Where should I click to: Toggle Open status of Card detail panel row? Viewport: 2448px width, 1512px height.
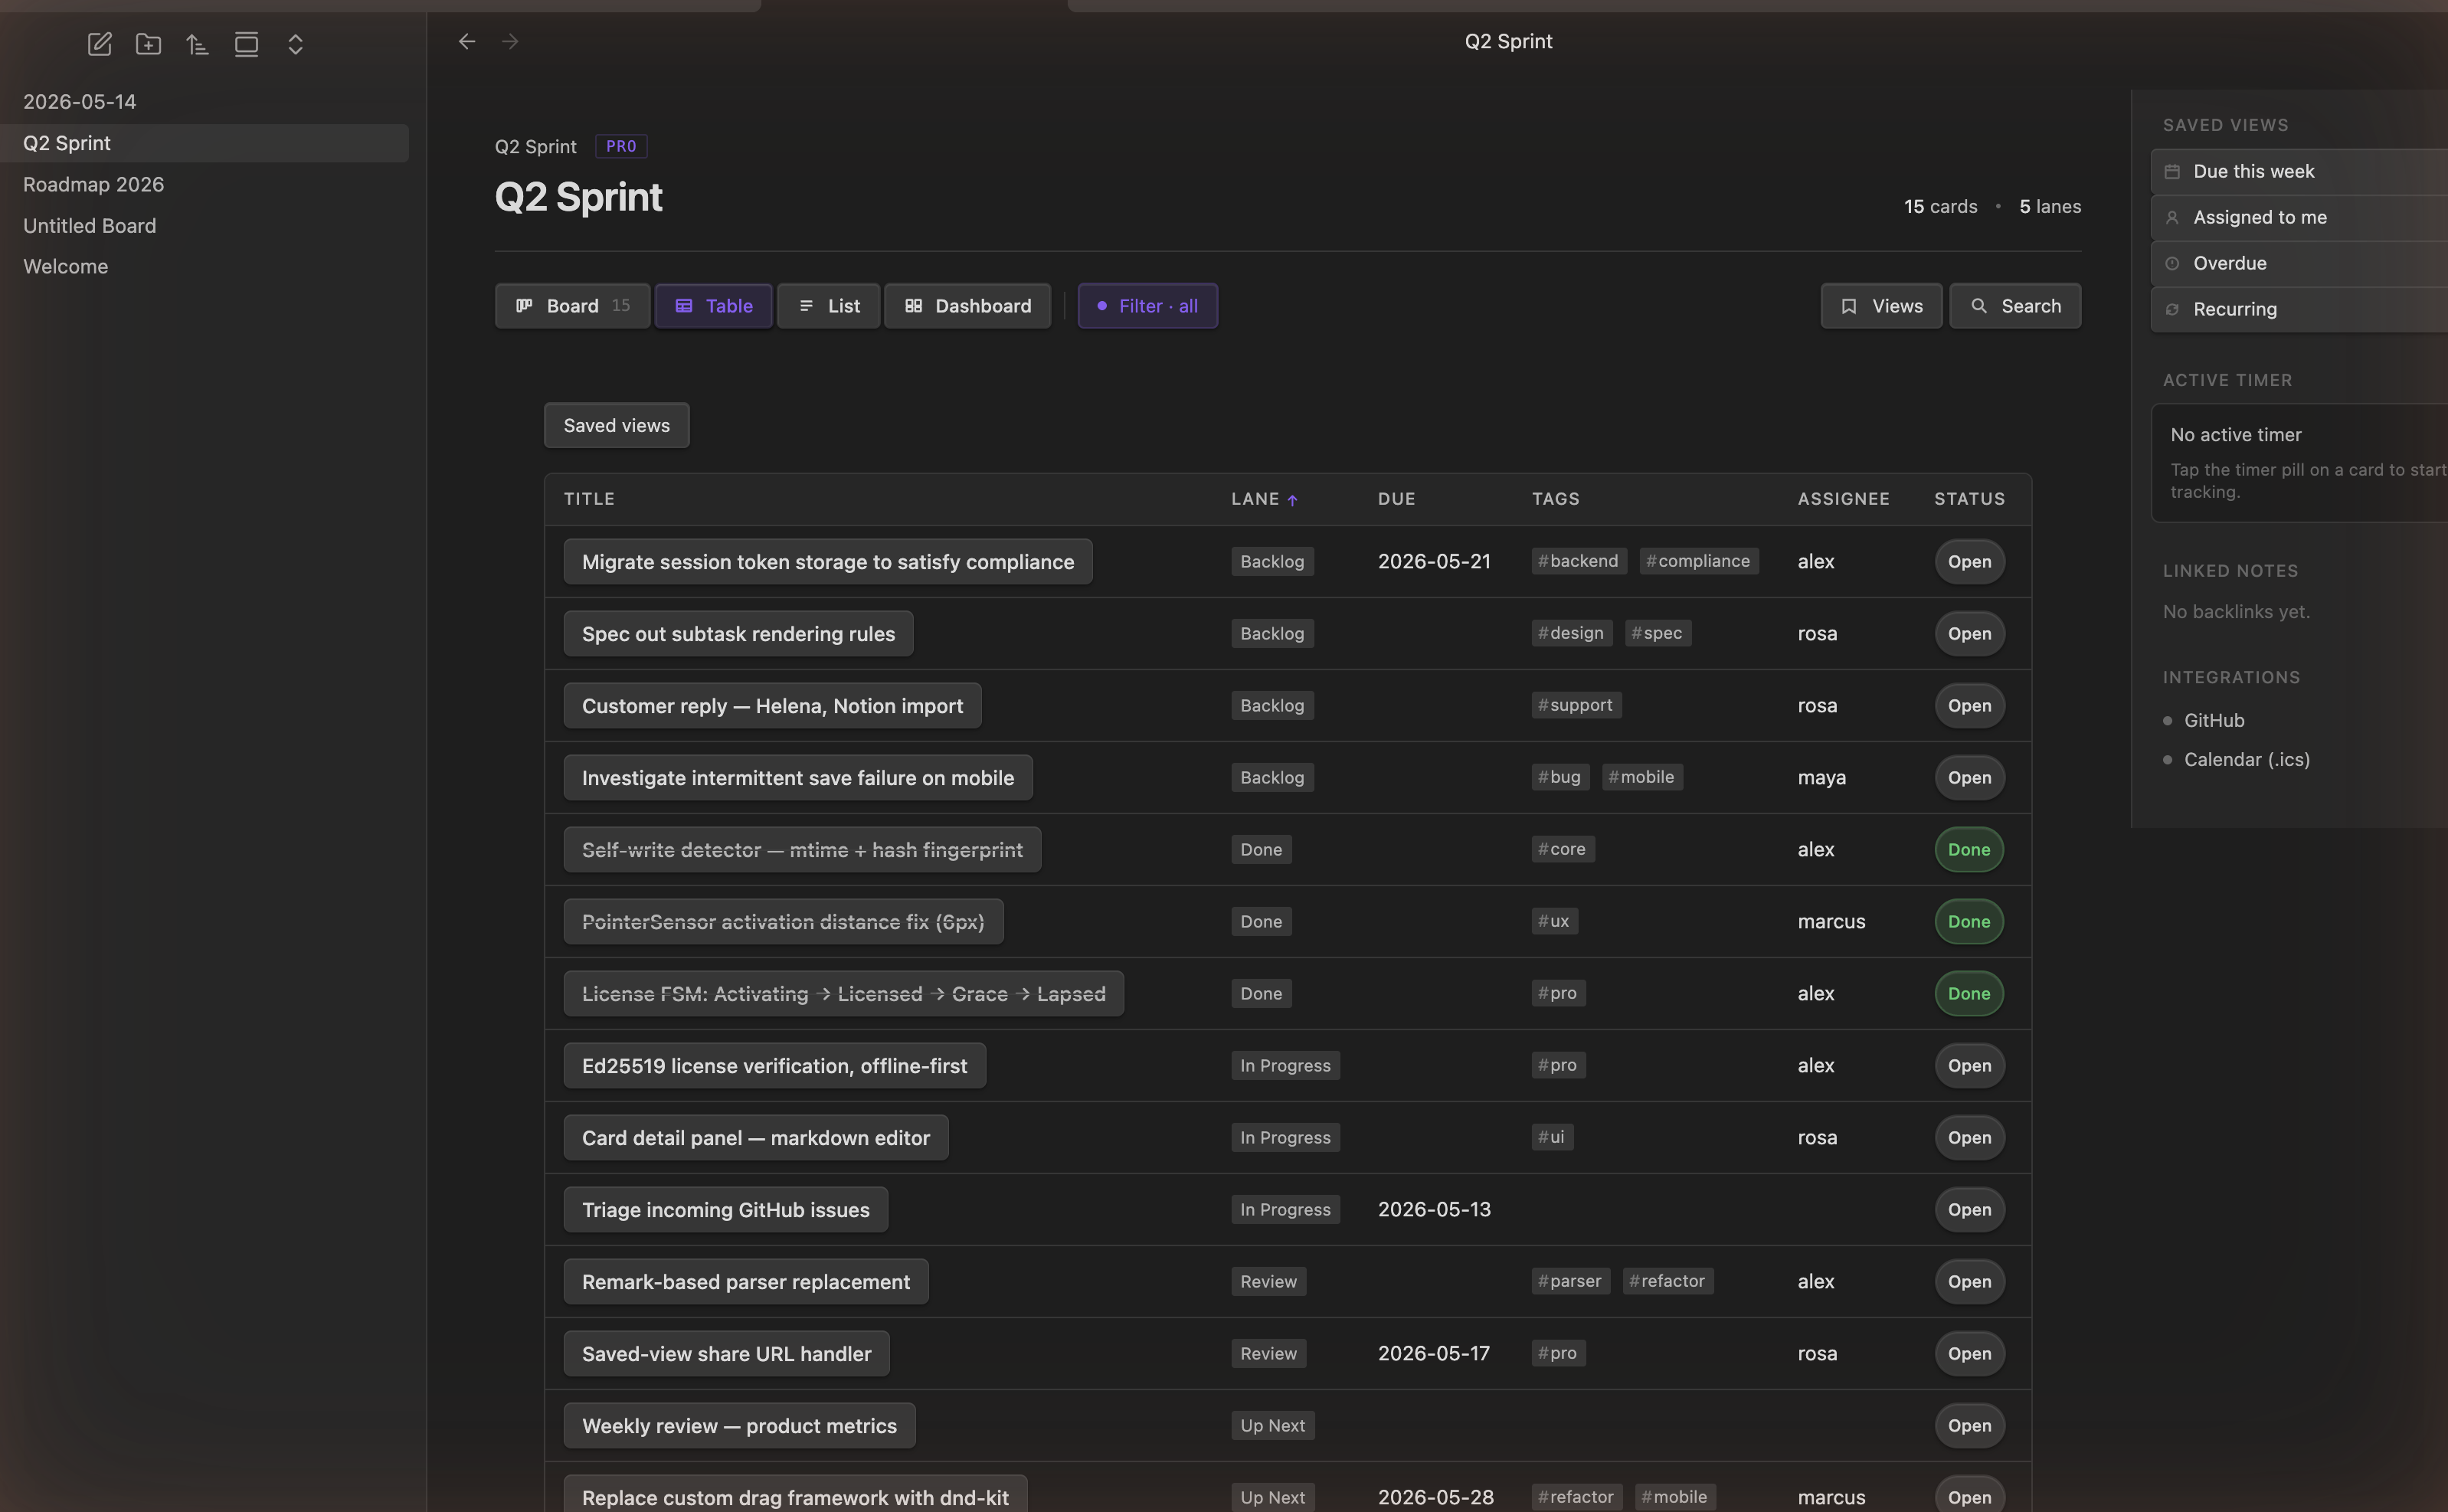(x=1969, y=1138)
